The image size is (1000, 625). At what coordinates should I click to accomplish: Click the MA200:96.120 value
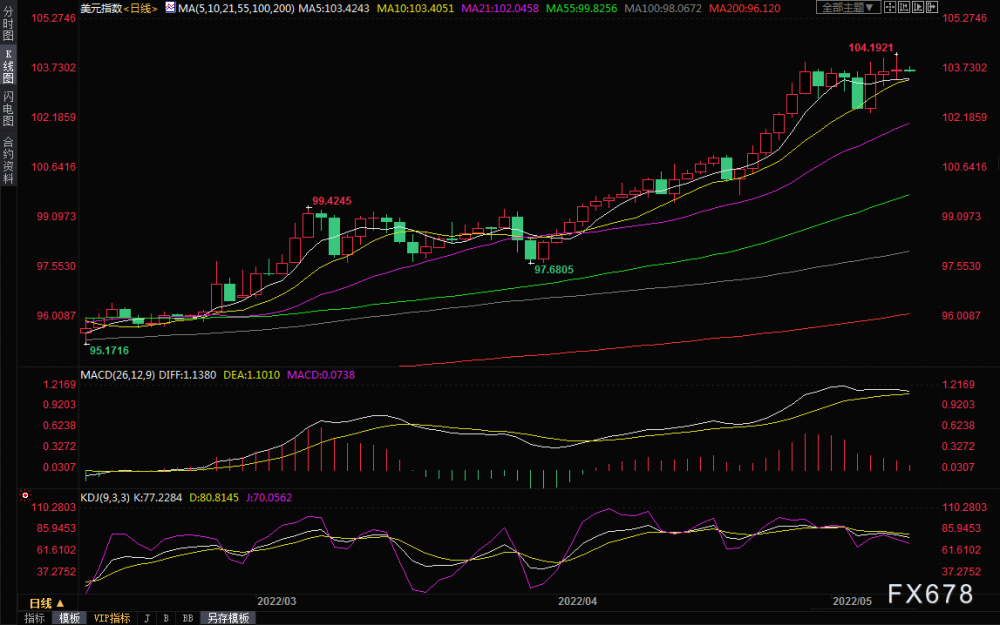pos(745,8)
